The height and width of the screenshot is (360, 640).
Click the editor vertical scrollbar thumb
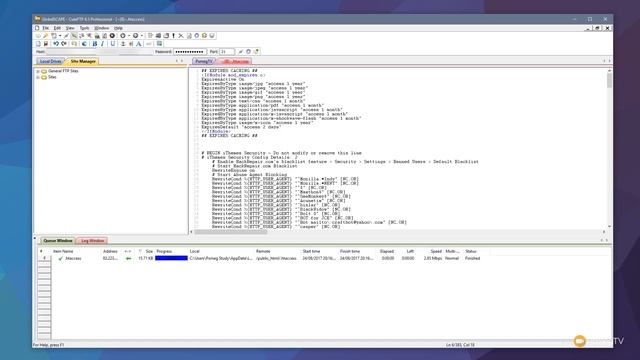(x=609, y=80)
